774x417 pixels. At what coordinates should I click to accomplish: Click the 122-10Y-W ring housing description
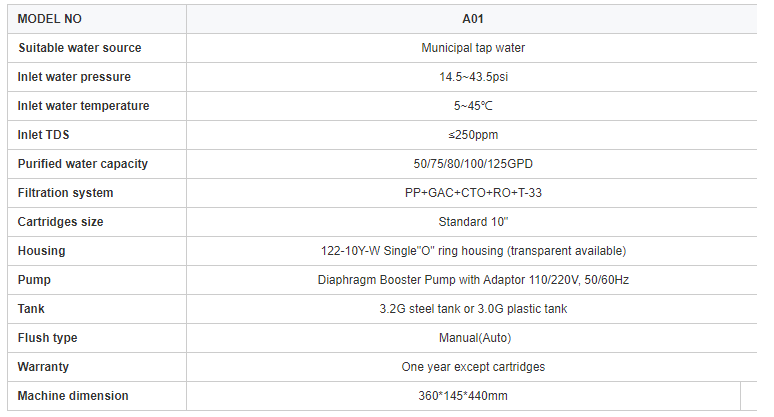click(x=473, y=251)
